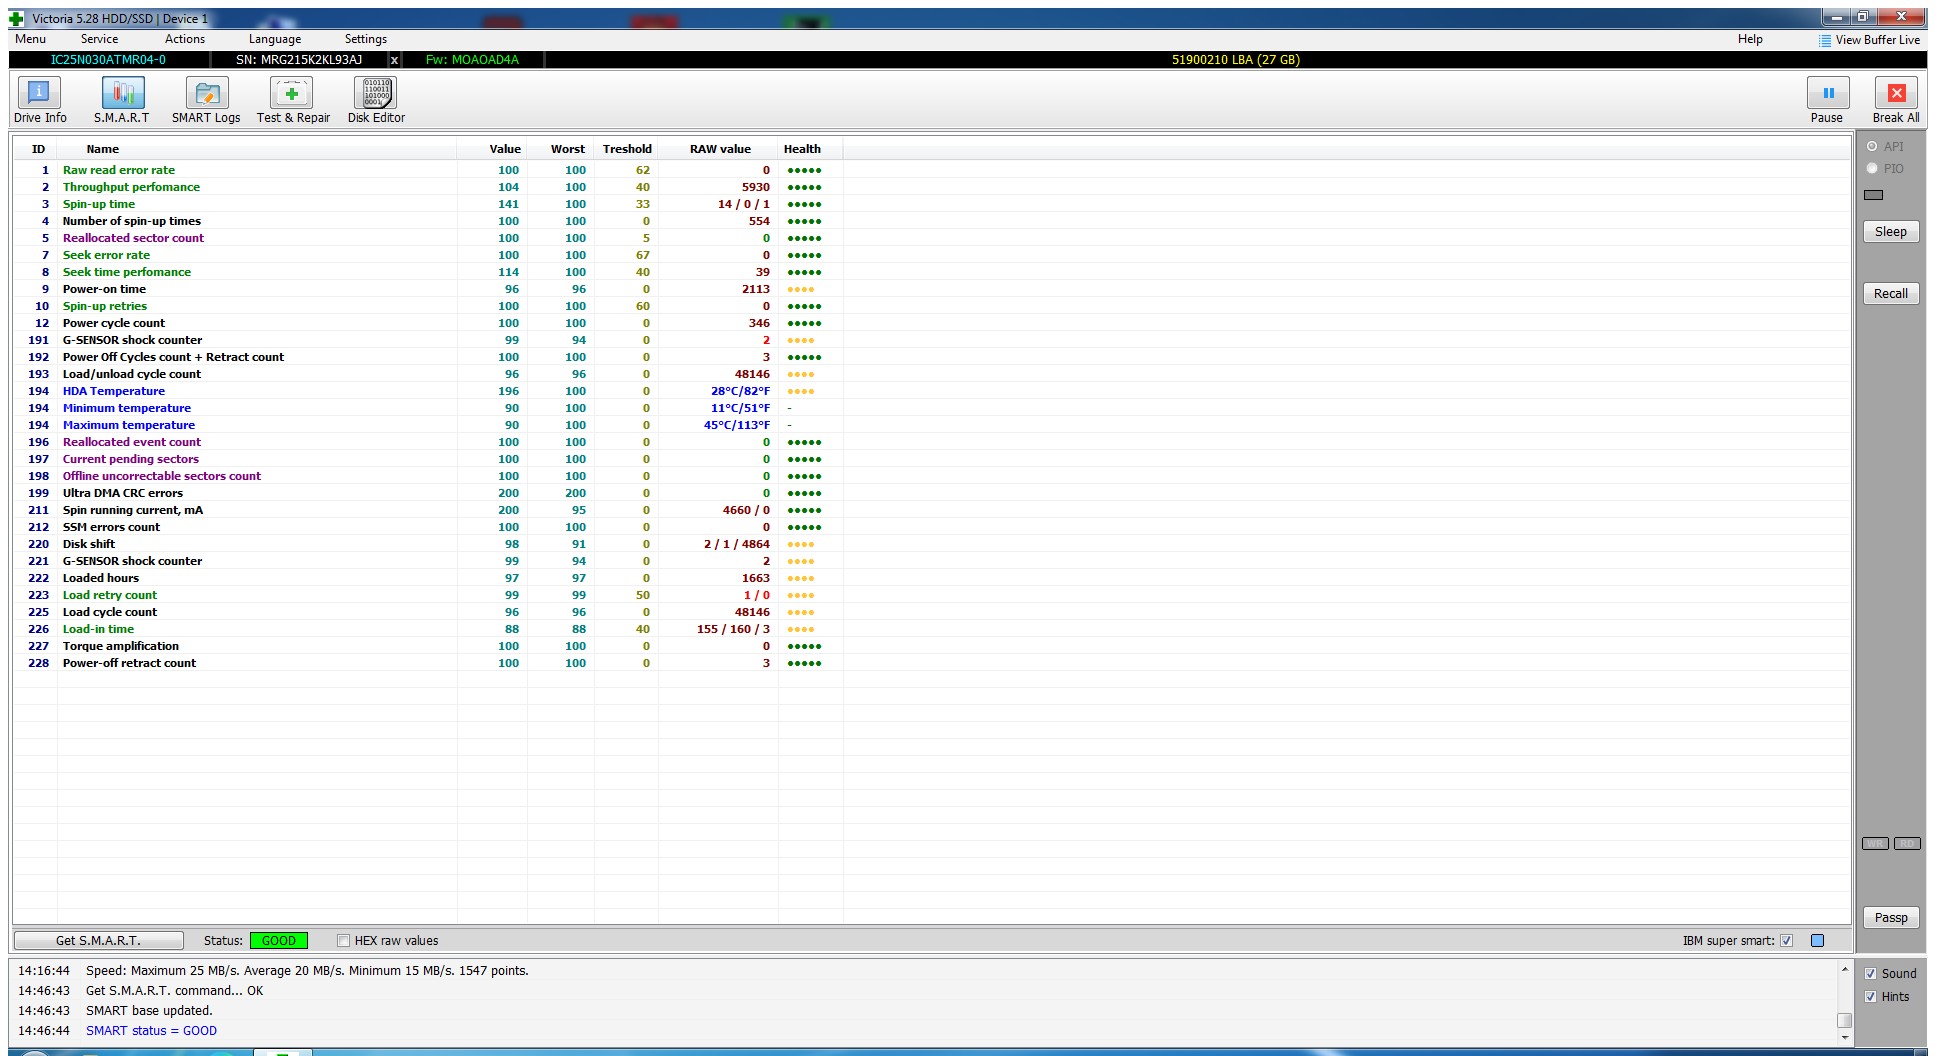Click the View Buffer Live icon
The height and width of the screenshot is (1056, 1936).
coord(1825,40)
